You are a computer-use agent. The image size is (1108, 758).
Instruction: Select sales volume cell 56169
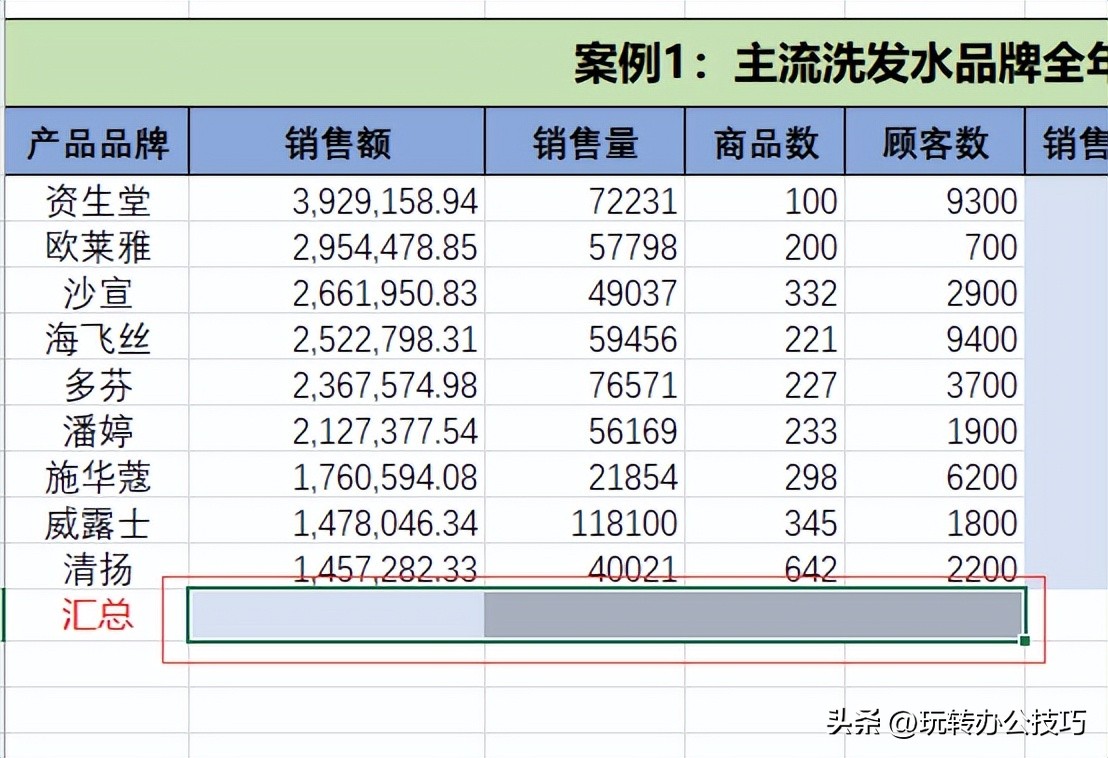(x=585, y=429)
